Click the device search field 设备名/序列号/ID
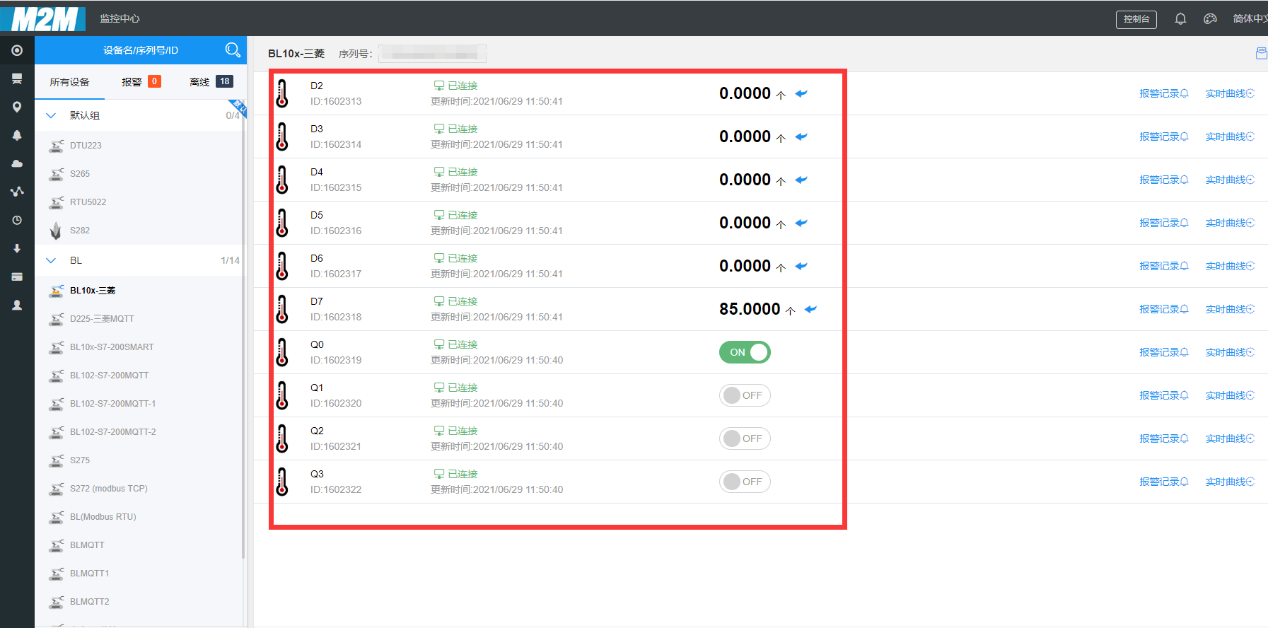The width and height of the screenshot is (1268, 628). click(140, 50)
